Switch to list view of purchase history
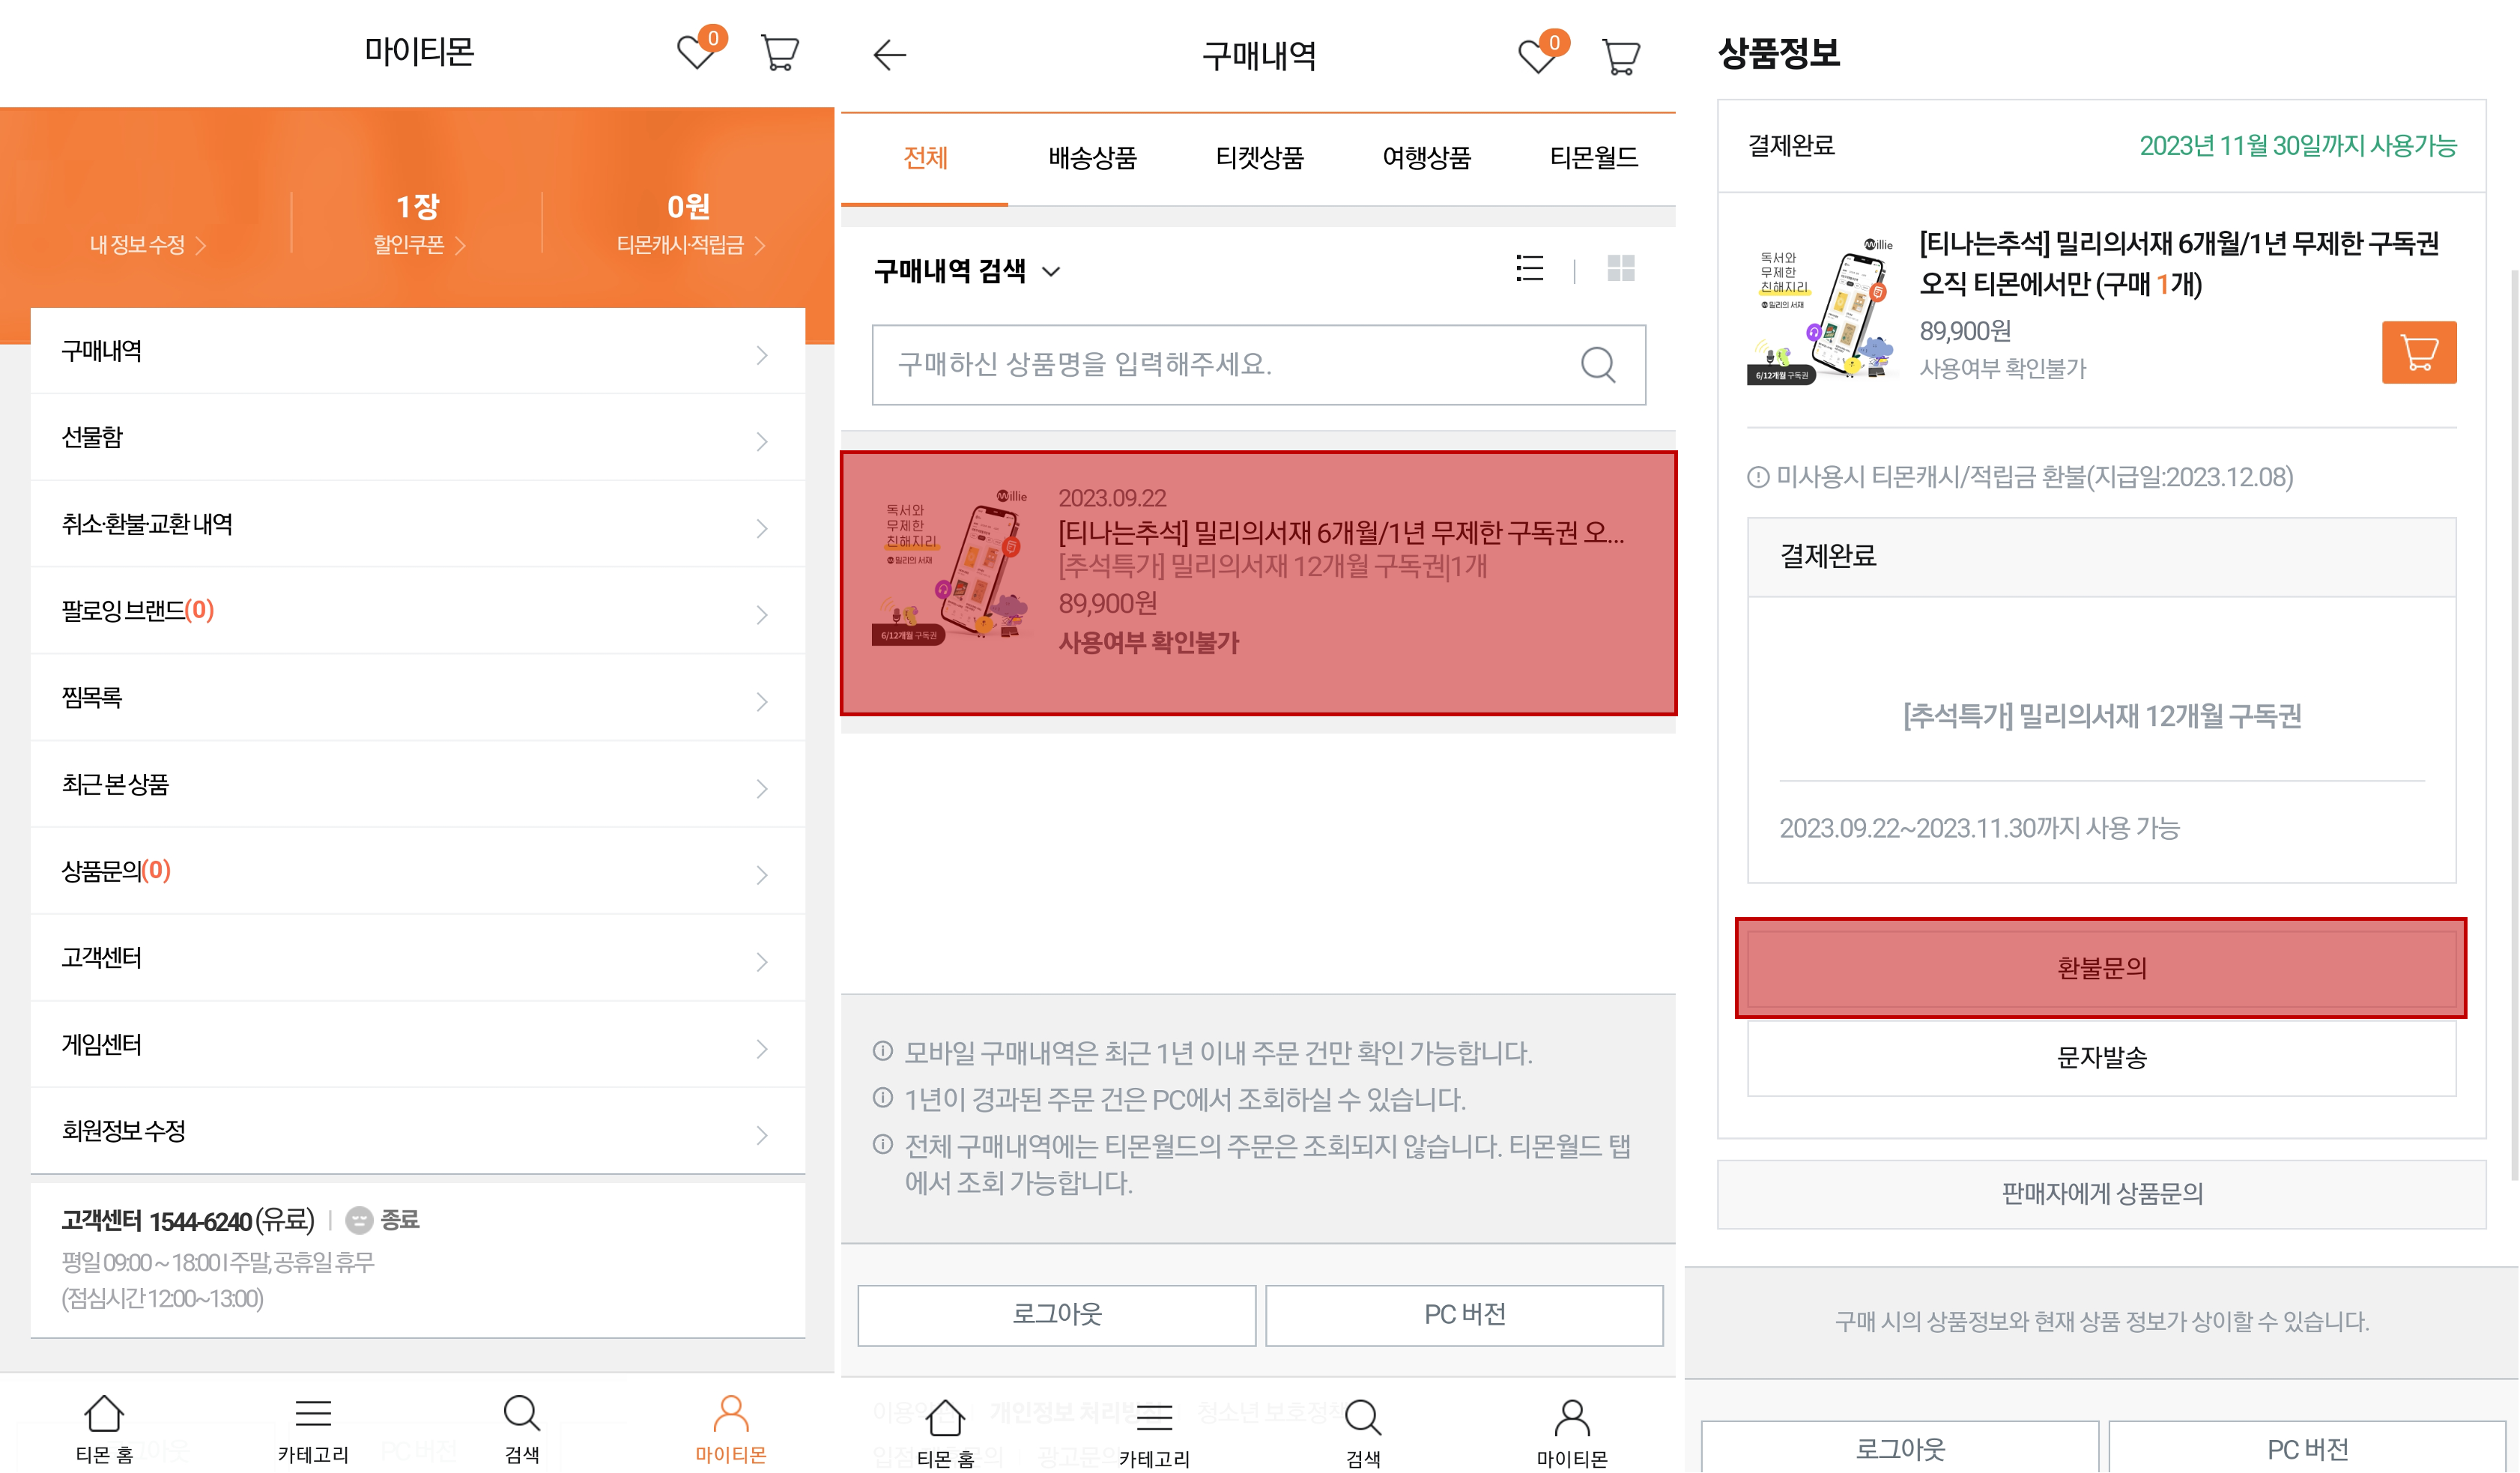This screenshot has width=2520, height=1473. tap(1530, 269)
